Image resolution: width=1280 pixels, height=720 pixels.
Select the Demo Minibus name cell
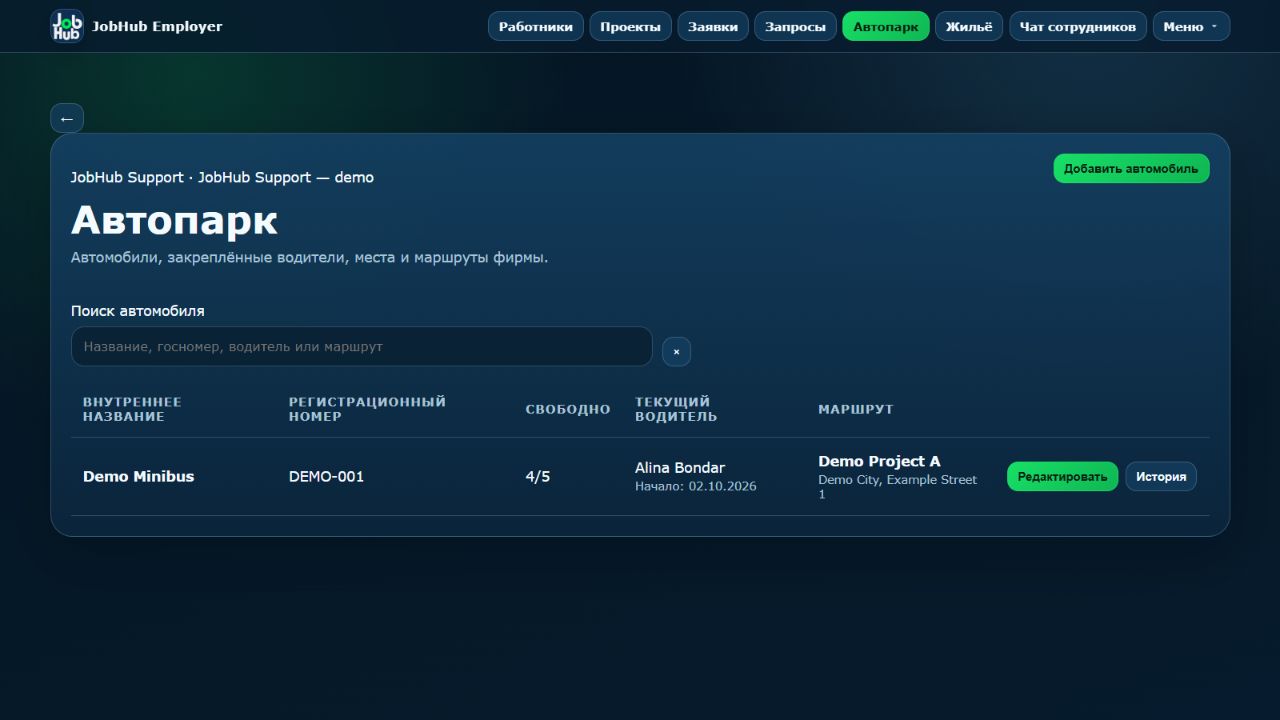(x=139, y=476)
